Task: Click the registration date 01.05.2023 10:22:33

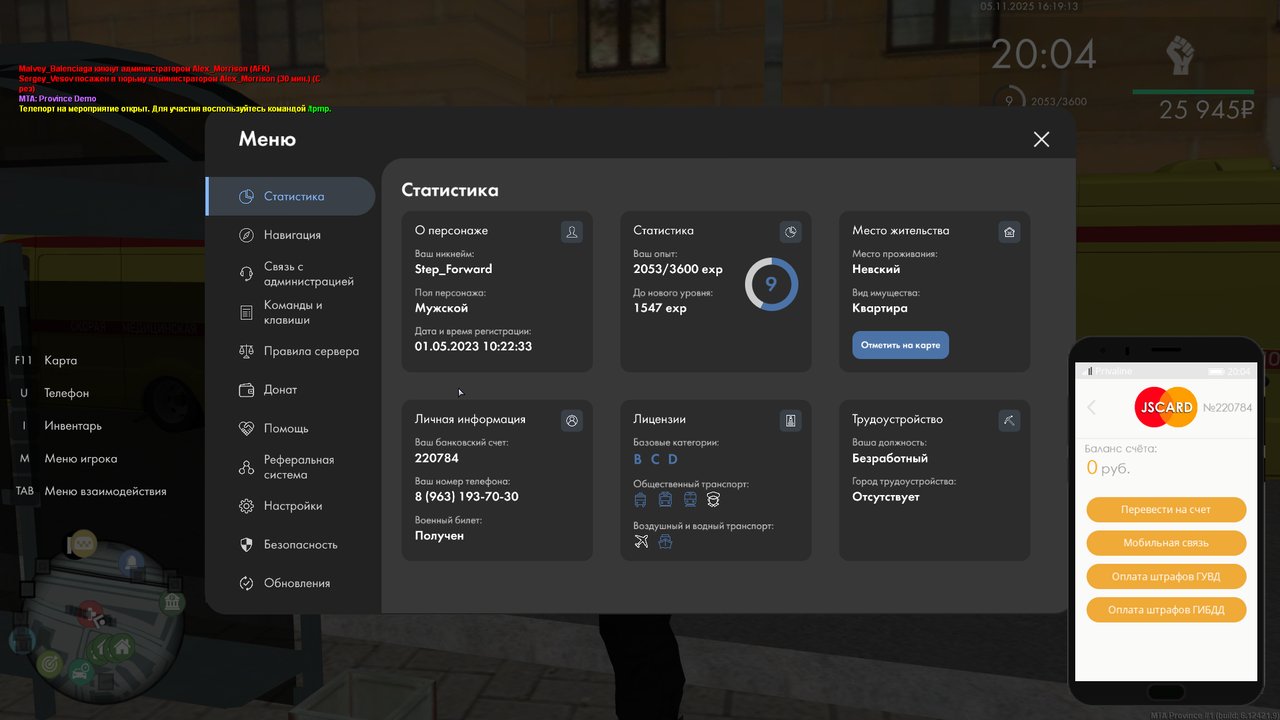Action: pyautogui.click(x=473, y=347)
